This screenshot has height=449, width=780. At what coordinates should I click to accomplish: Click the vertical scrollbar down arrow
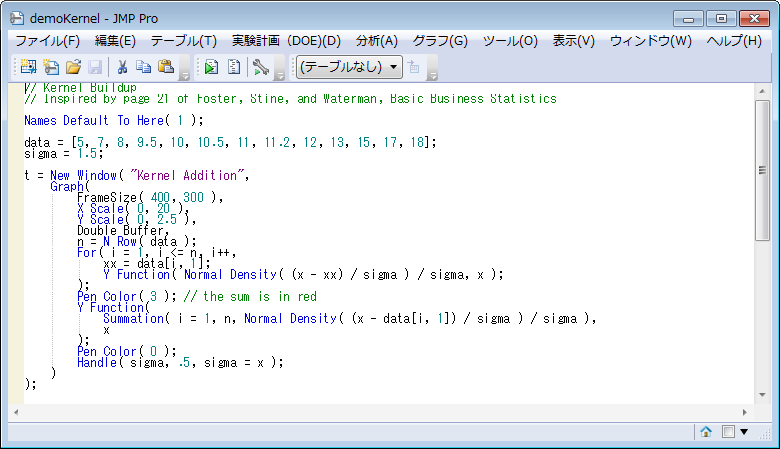point(763,395)
